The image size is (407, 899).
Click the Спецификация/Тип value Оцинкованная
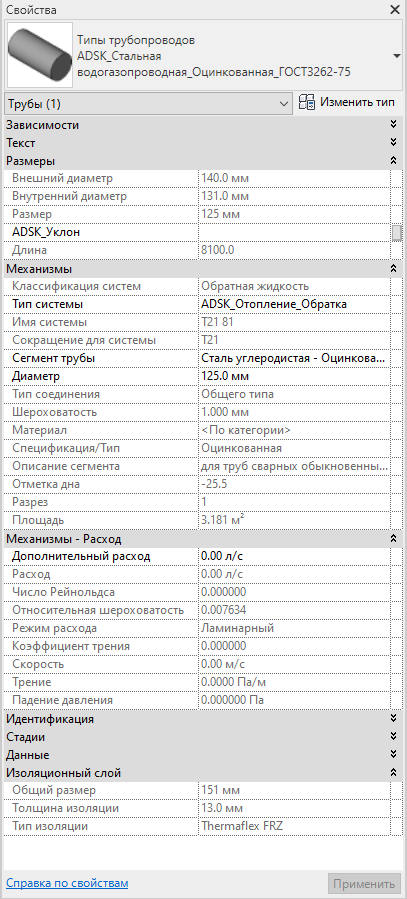pos(293,448)
